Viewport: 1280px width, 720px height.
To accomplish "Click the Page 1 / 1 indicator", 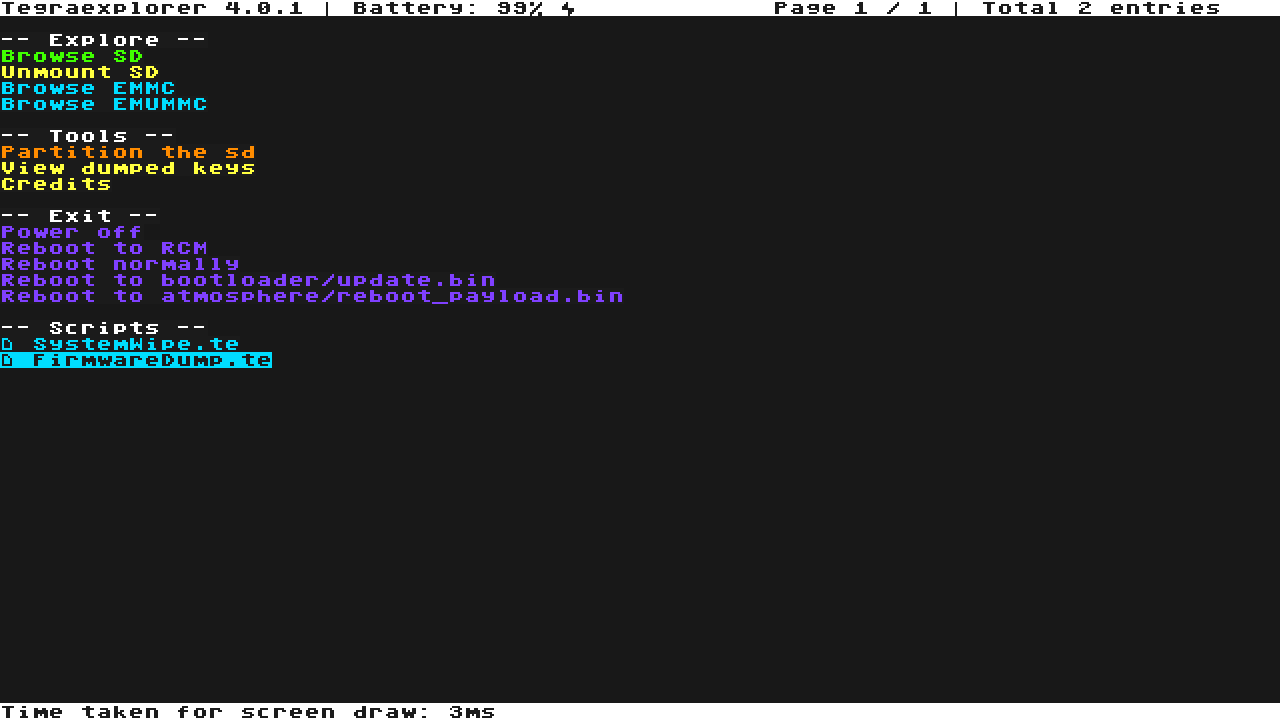I will 854,8.
